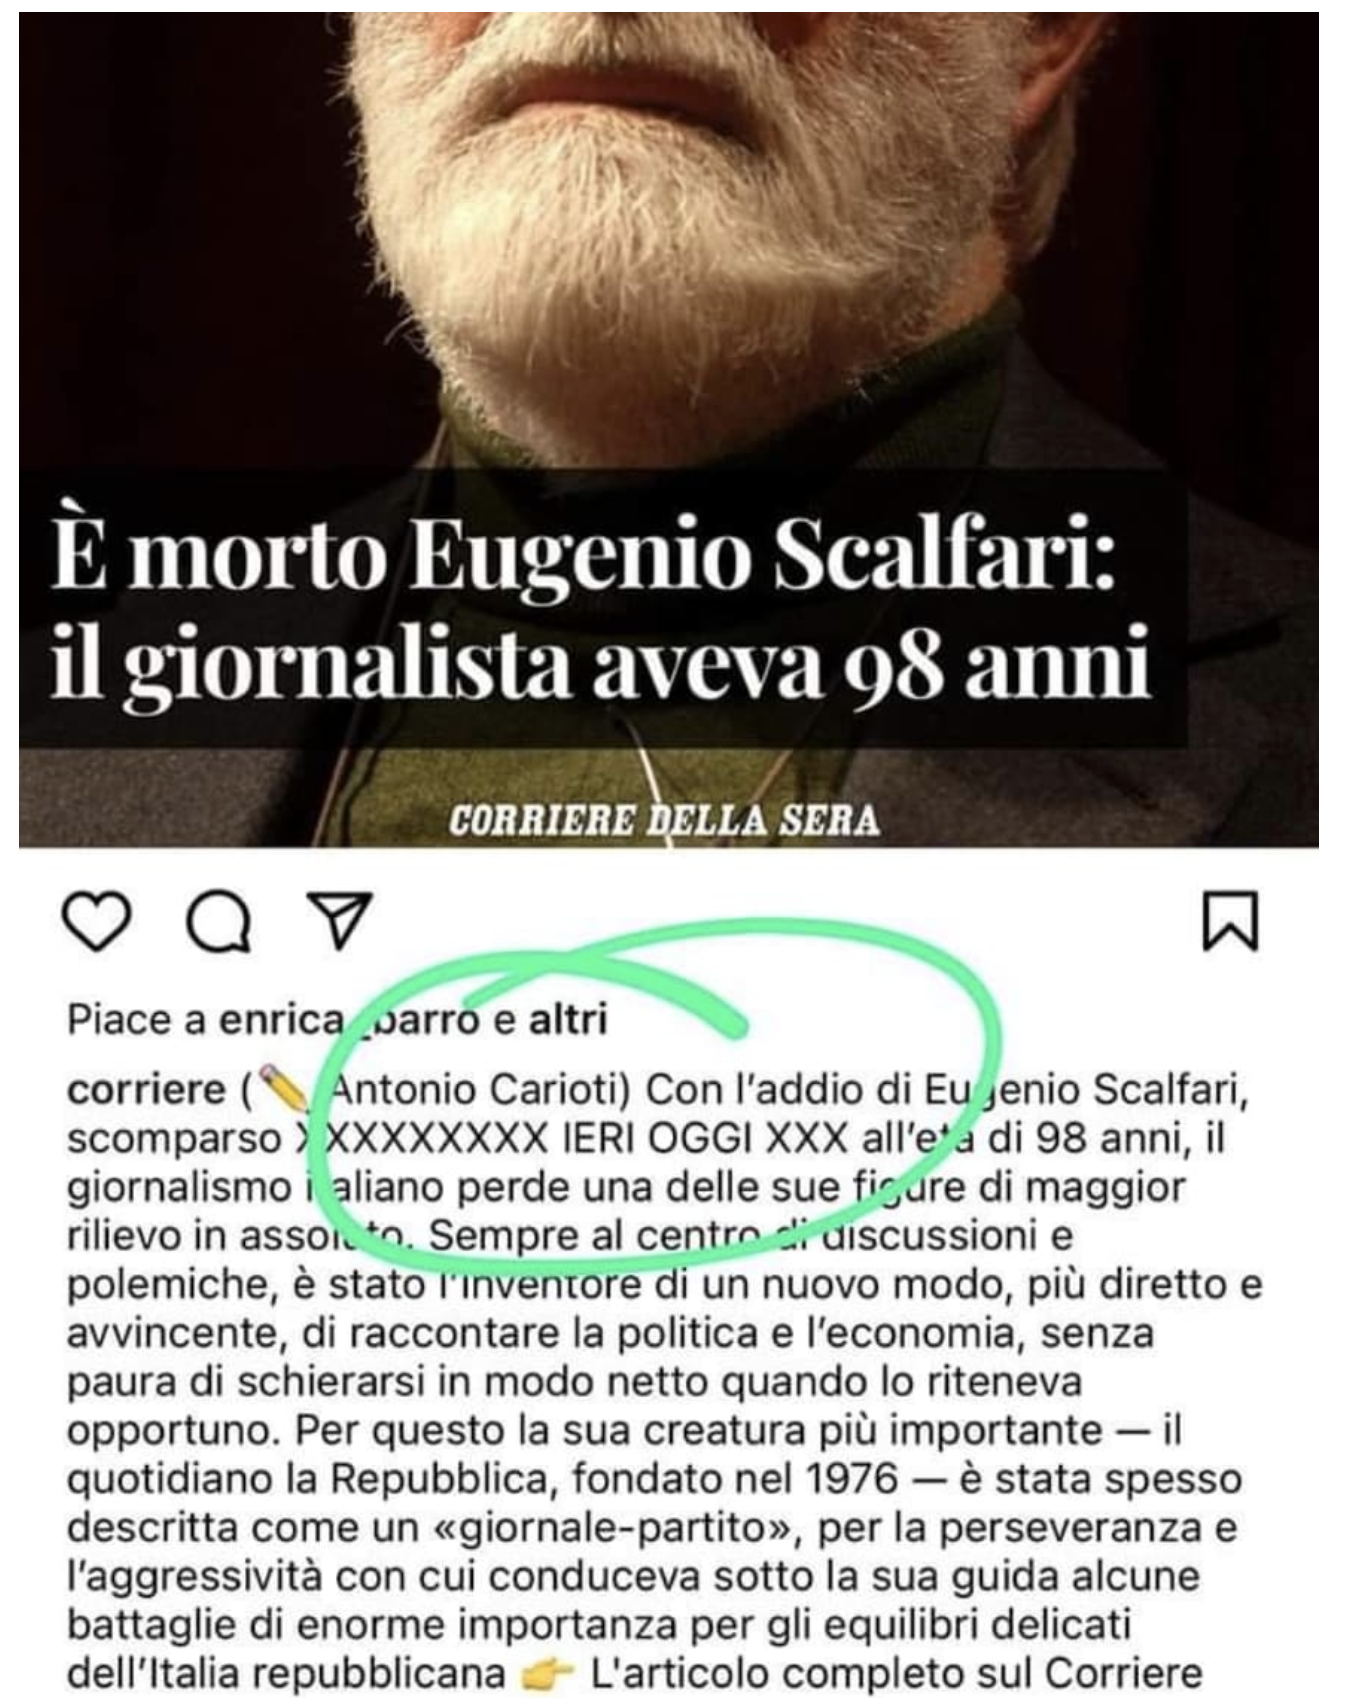Open comments with the speech bubble icon
Image resolution: width=1355 pixels, height=1698 pixels.
pyautogui.click(x=219, y=921)
